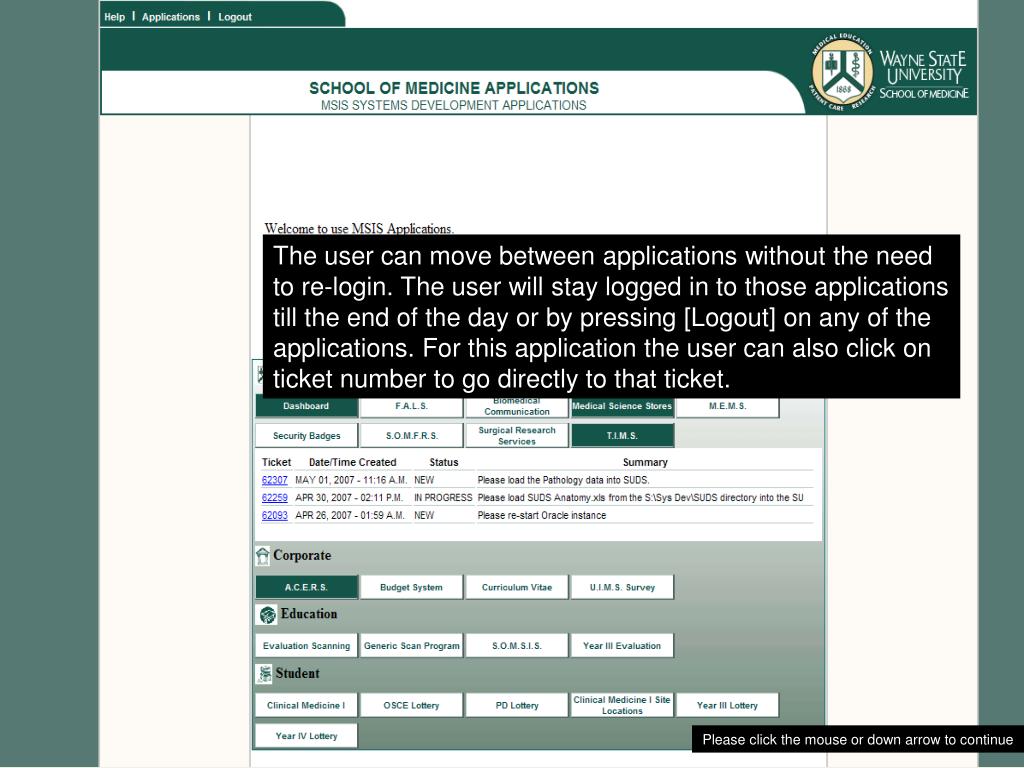Open the Dashboard application
This screenshot has height=768, width=1024.
pyautogui.click(x=306, y=406)
